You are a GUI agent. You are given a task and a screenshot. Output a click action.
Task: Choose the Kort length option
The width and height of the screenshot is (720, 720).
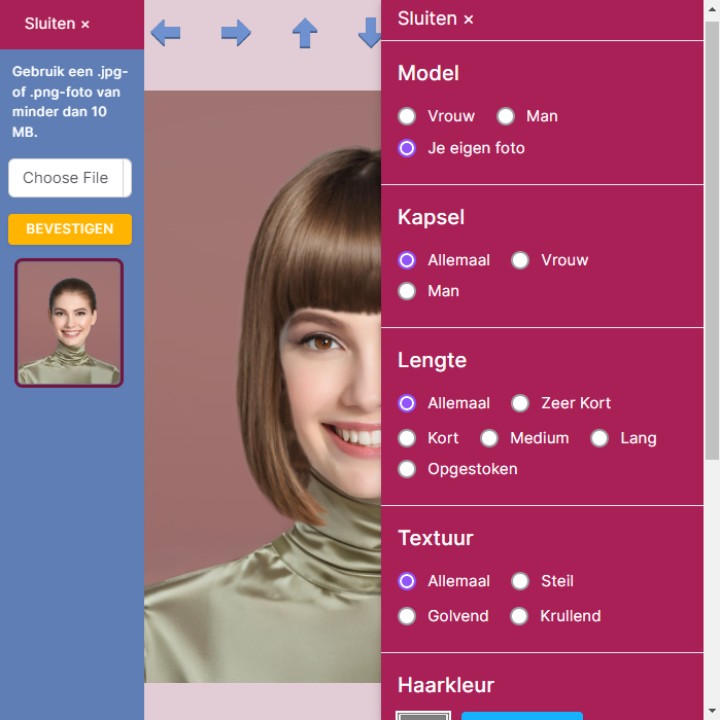pos(407,438)
